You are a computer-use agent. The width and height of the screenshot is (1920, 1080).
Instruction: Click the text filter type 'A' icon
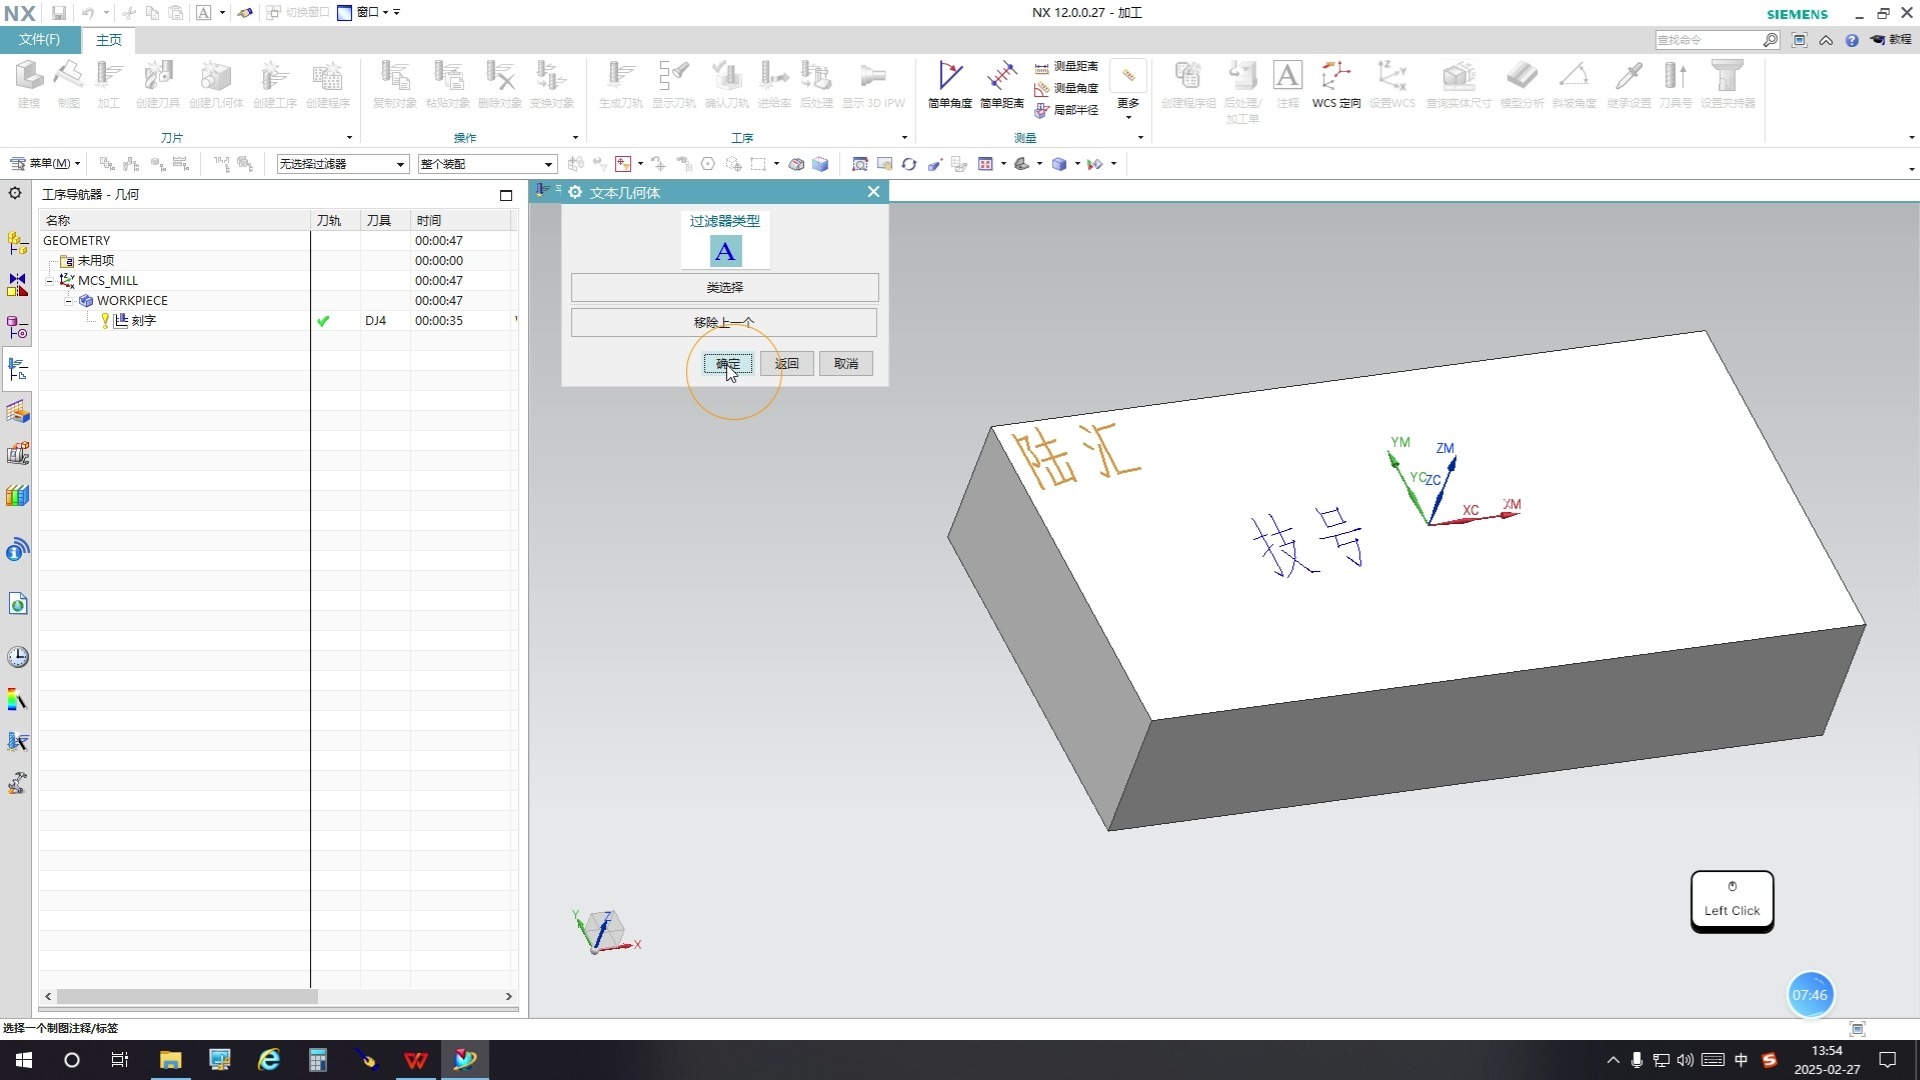click(x=725, y=251)
